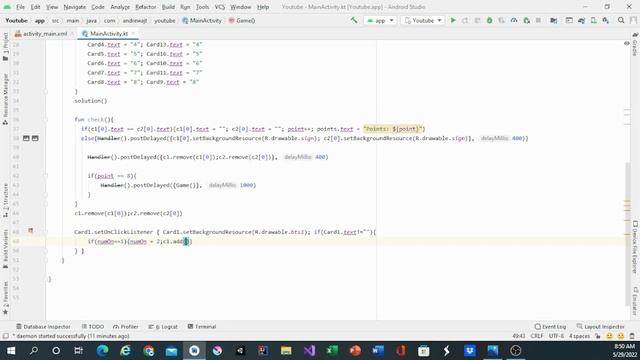Screen dimensions: 640x360
Task: Open the Gradle side panel
Action: (x=635, y=45)
